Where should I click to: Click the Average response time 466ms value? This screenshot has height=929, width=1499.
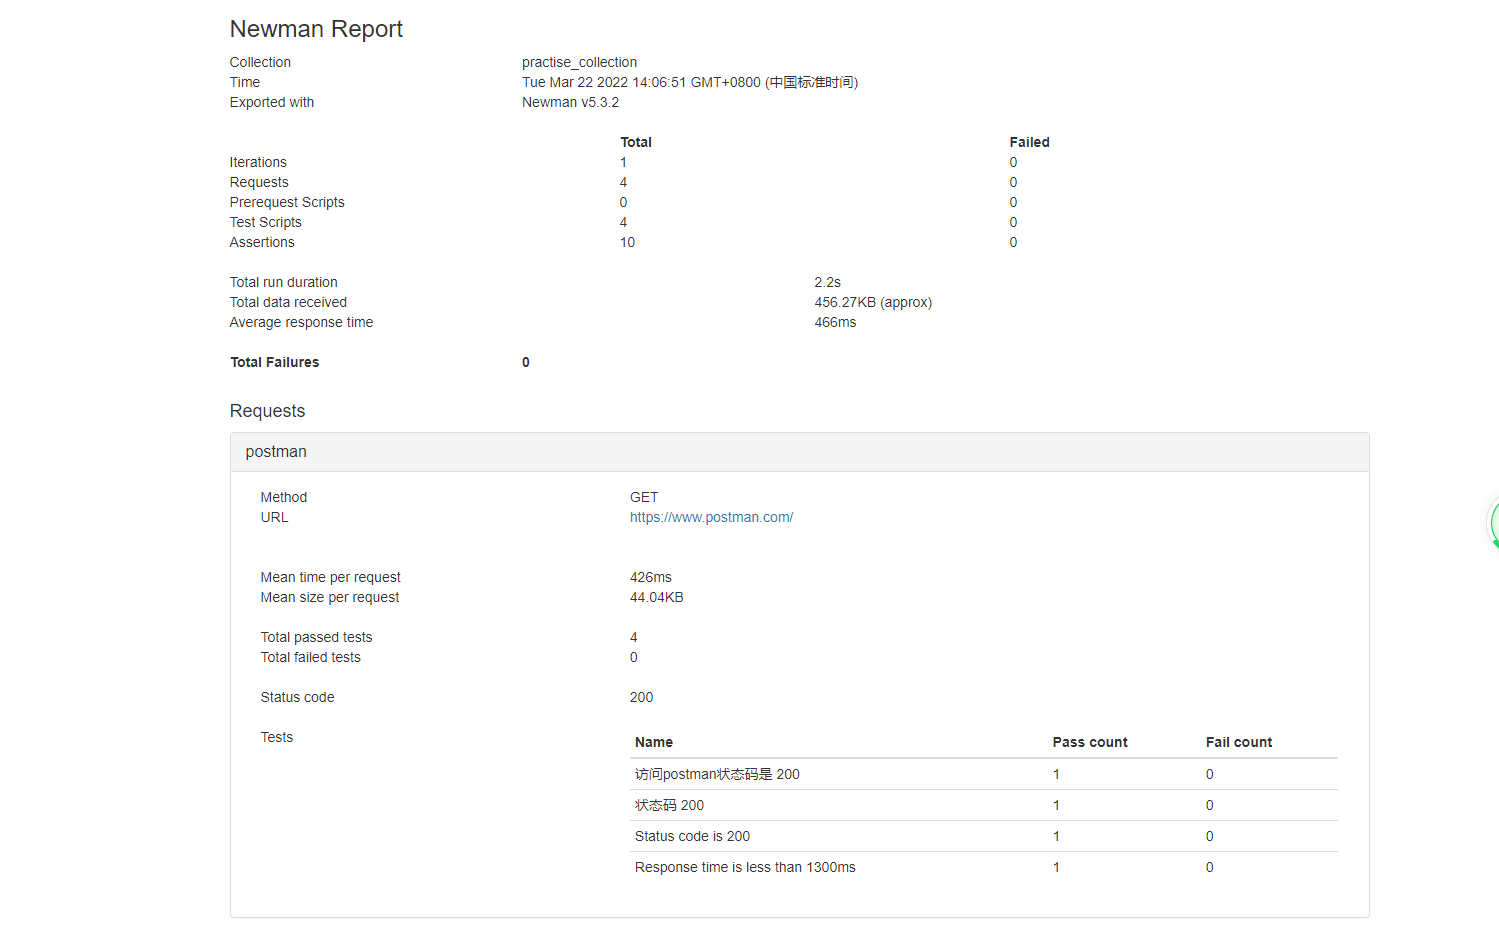point(835,322)
